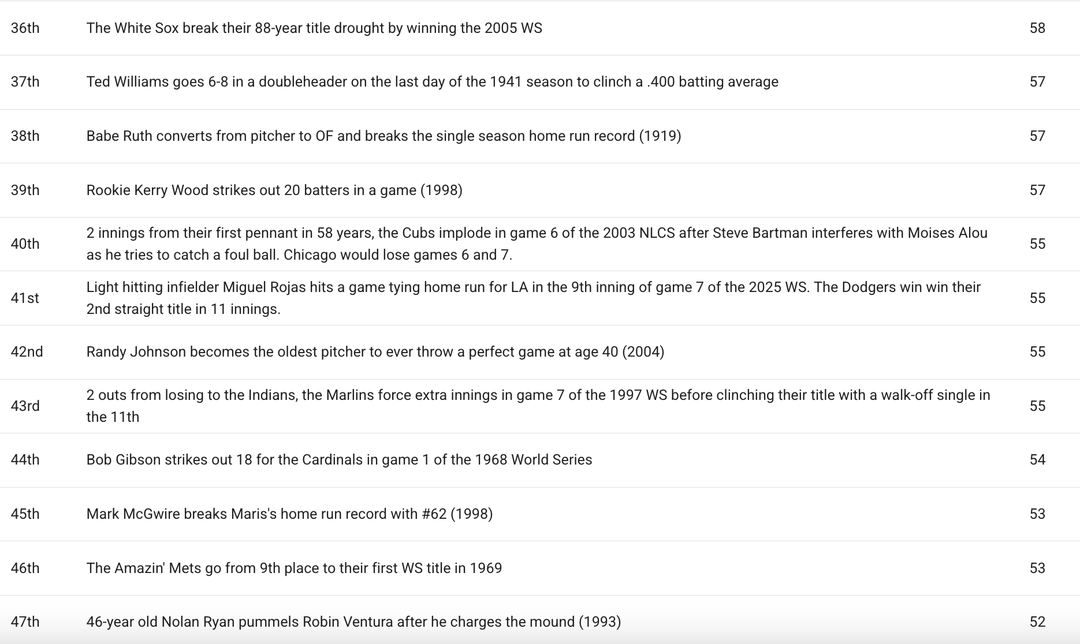Select the Mark McGwire #62 home run entry
The width and height of the screenshot is (1080, 644).
[289, 514]
